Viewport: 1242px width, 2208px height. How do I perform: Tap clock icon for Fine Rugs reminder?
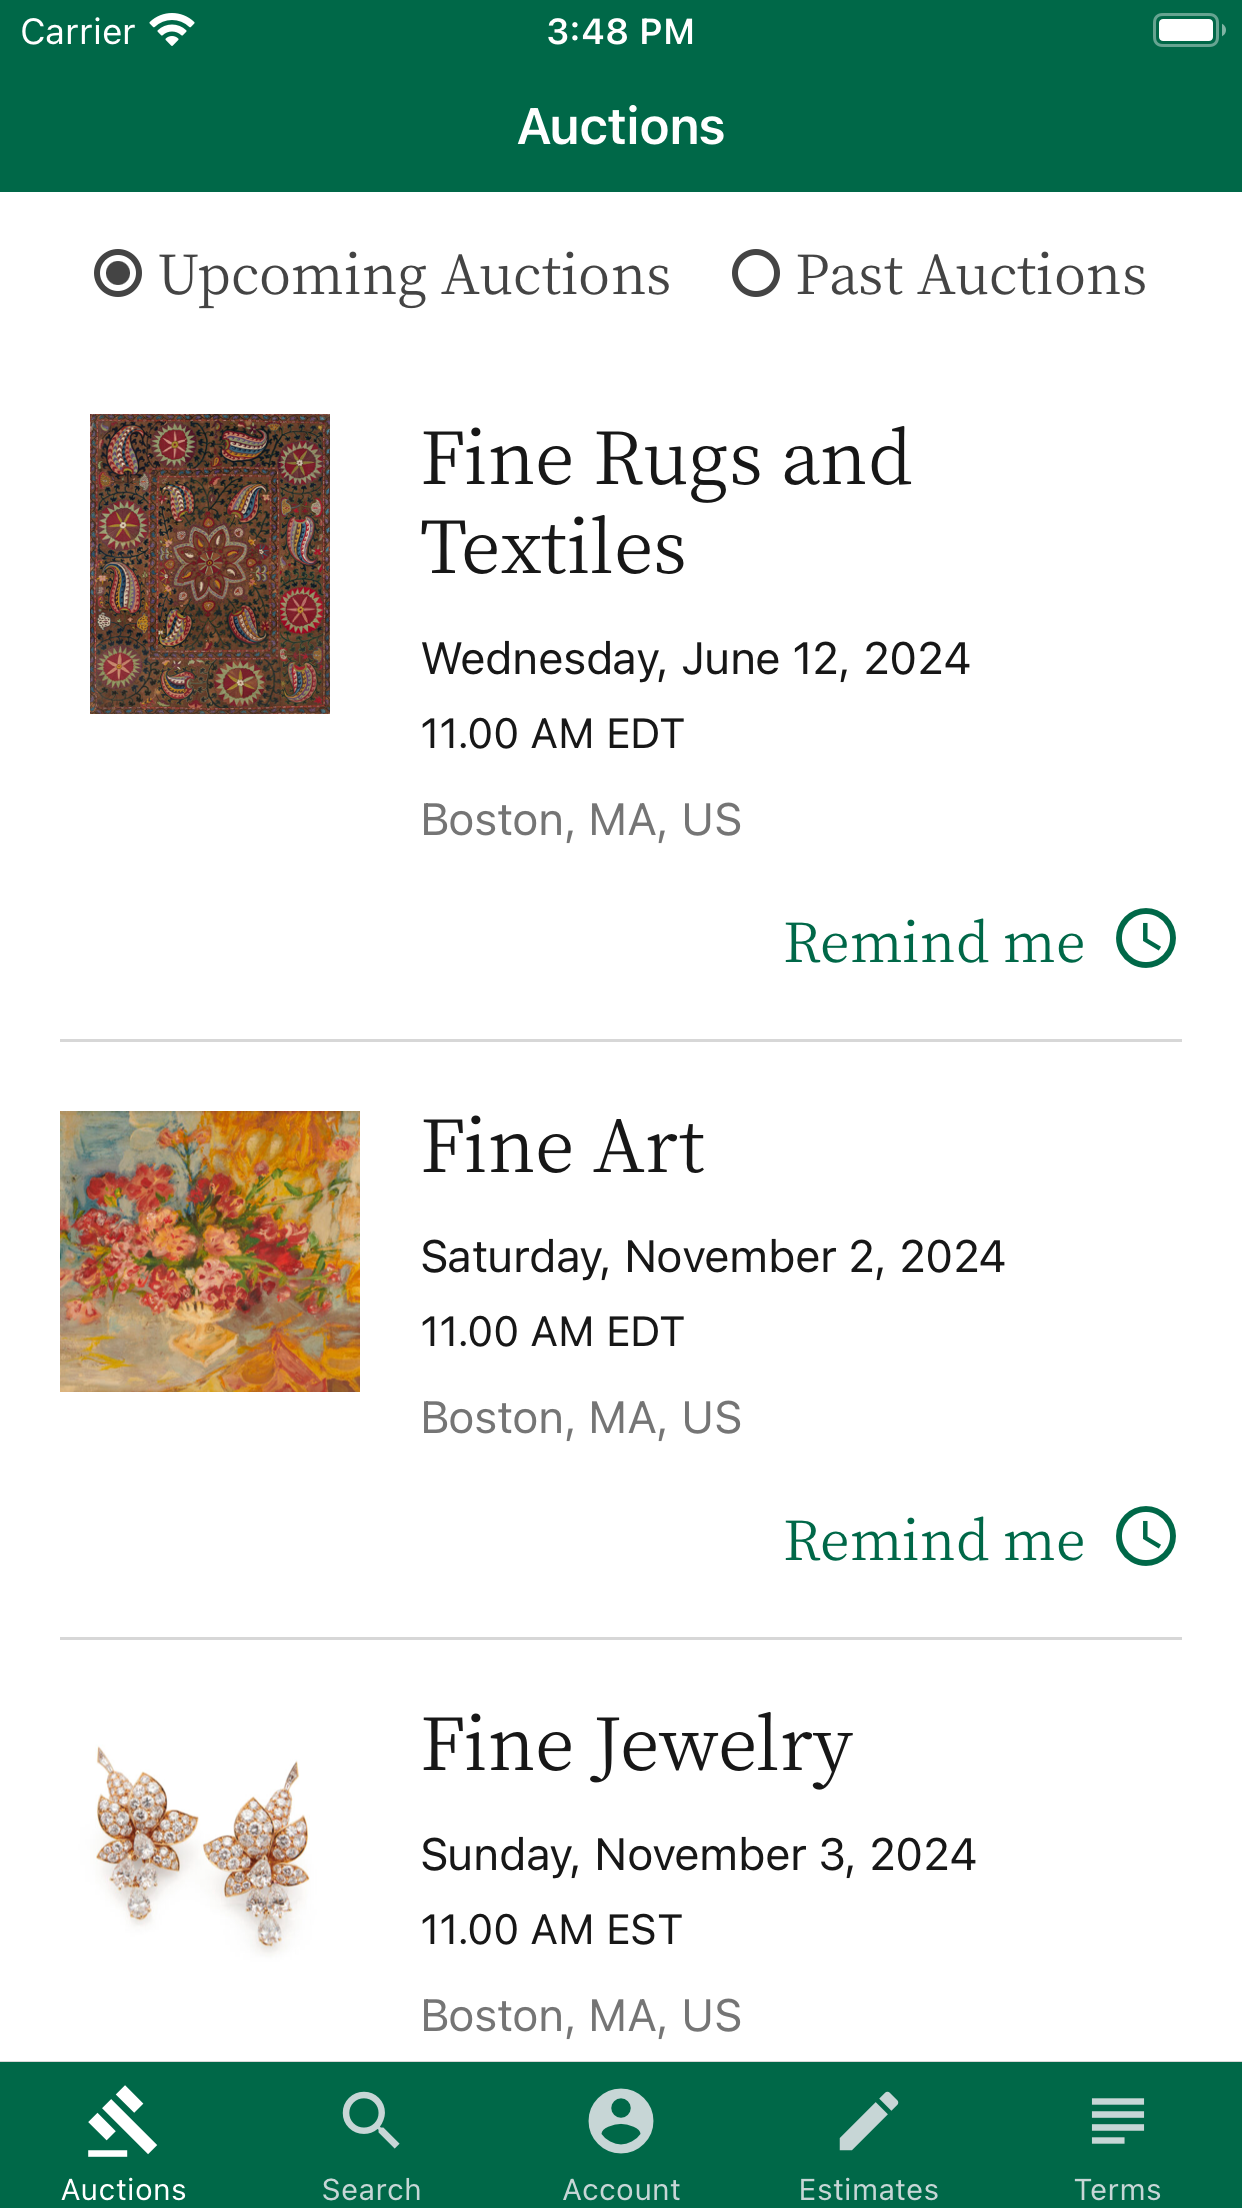click(x=1146, y=938)
